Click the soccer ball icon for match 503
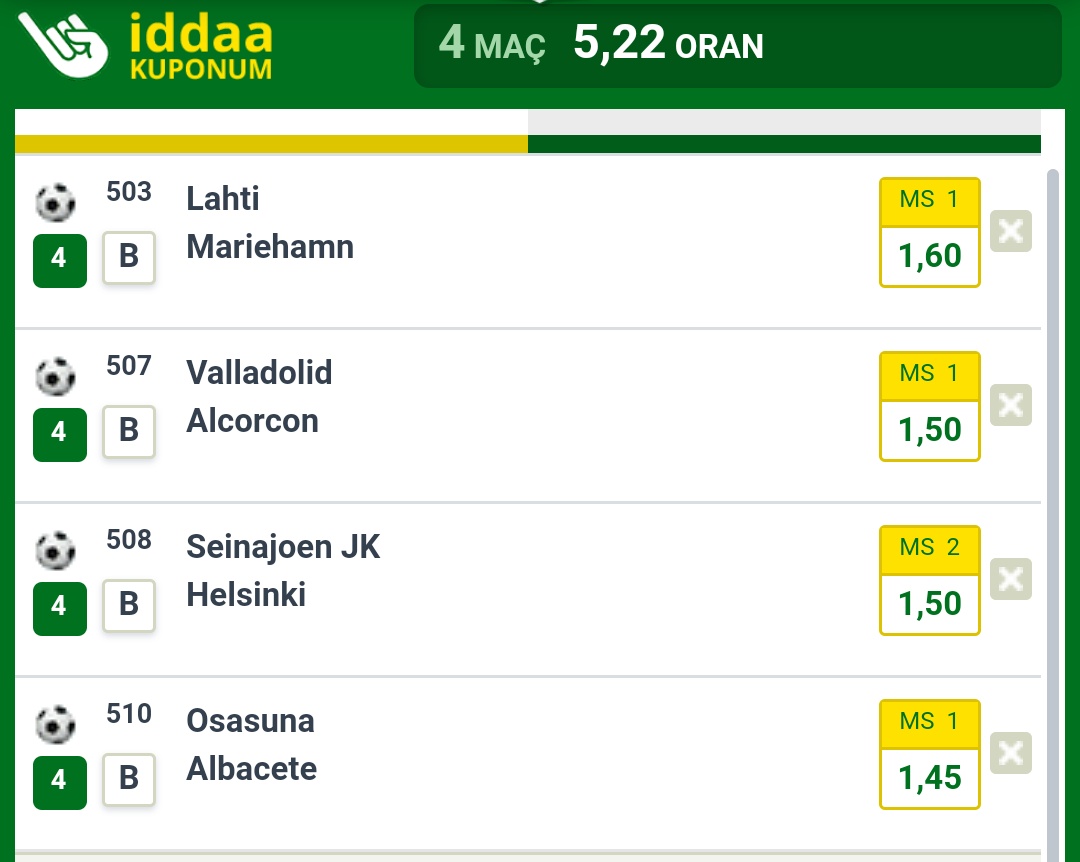Viewport: 1080px width, 862px height. coord(55,203)
